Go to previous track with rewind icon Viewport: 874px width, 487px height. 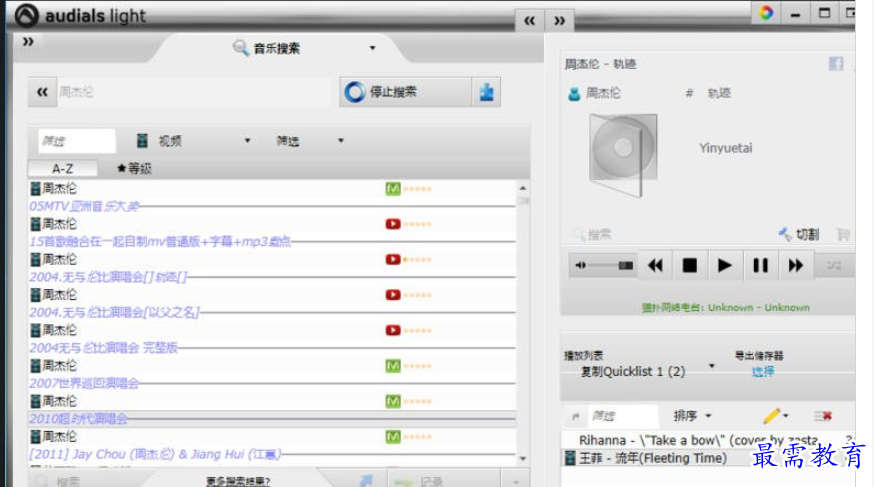[656, 265]
